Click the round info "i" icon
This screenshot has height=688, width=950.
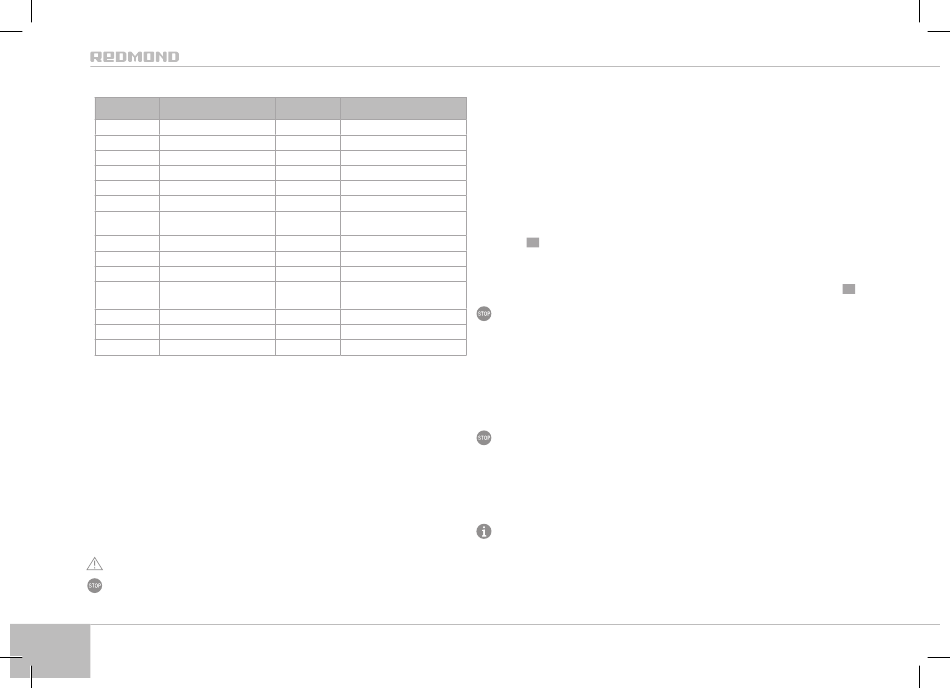[x=483, y=531]
